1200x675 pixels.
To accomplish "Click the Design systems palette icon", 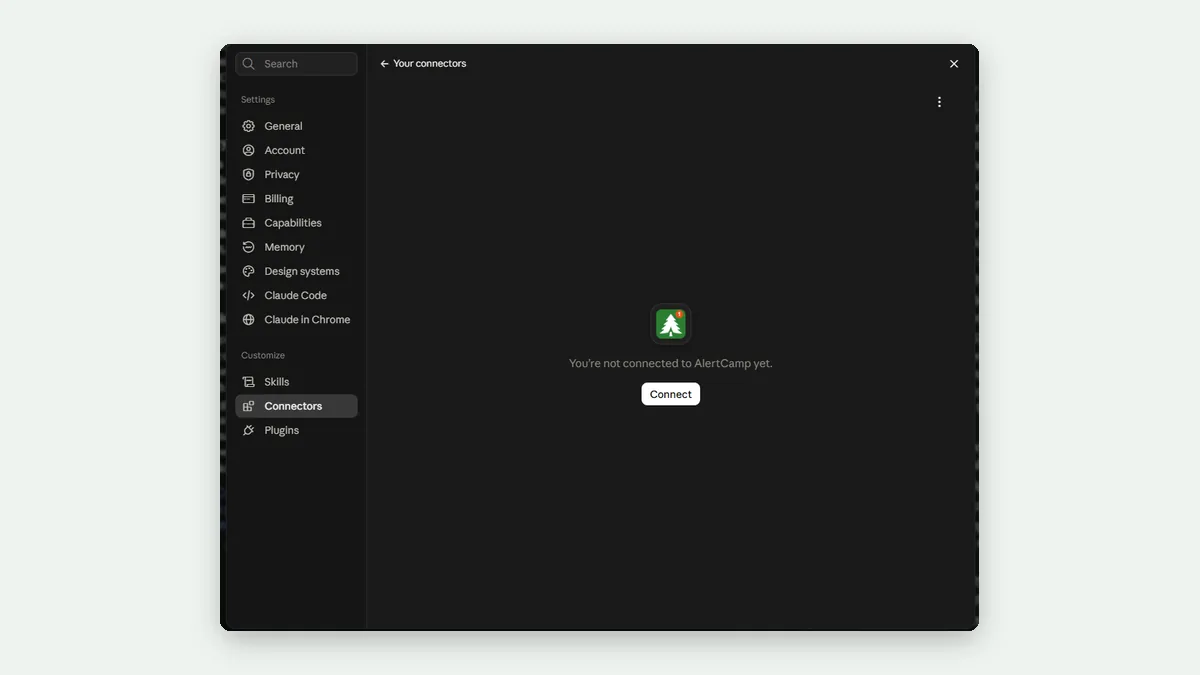I will click(249, 271).
